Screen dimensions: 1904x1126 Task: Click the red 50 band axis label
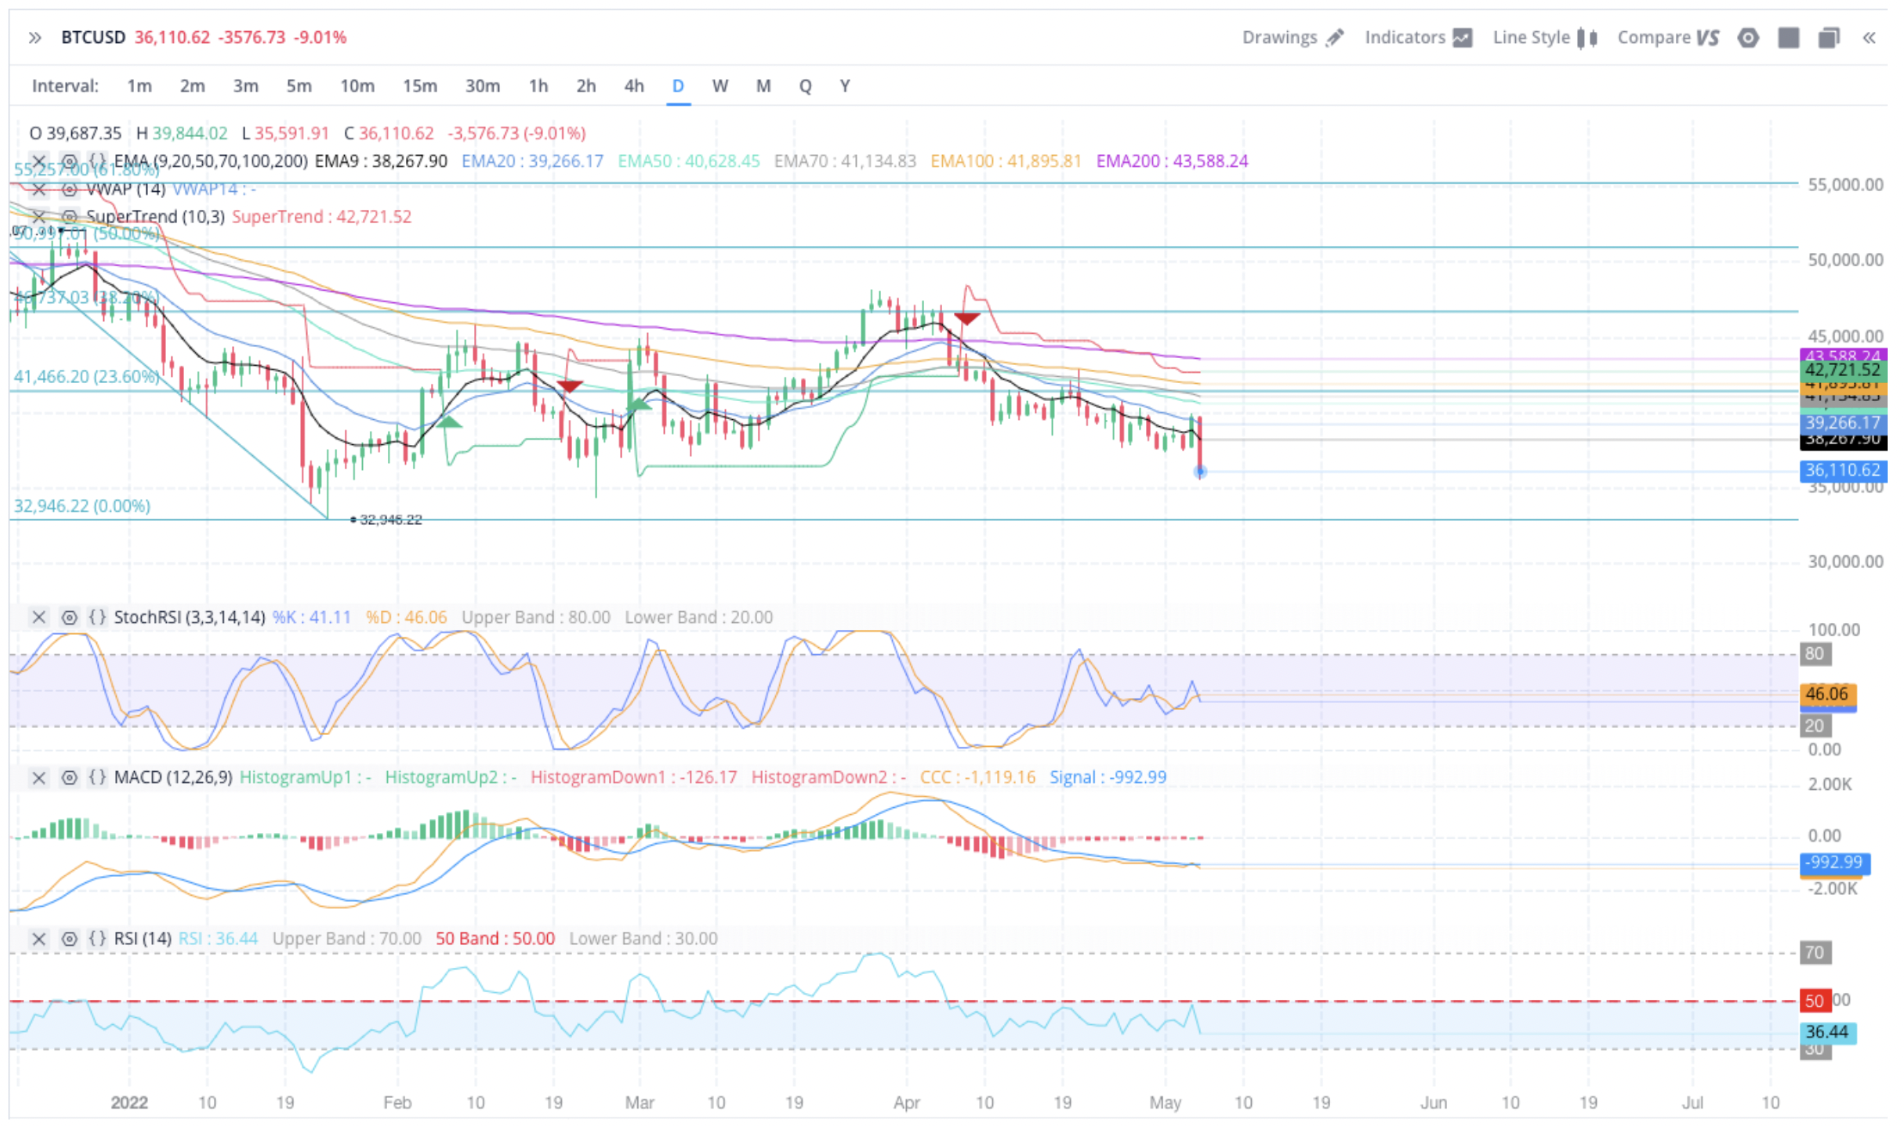coord(1814,1001)
